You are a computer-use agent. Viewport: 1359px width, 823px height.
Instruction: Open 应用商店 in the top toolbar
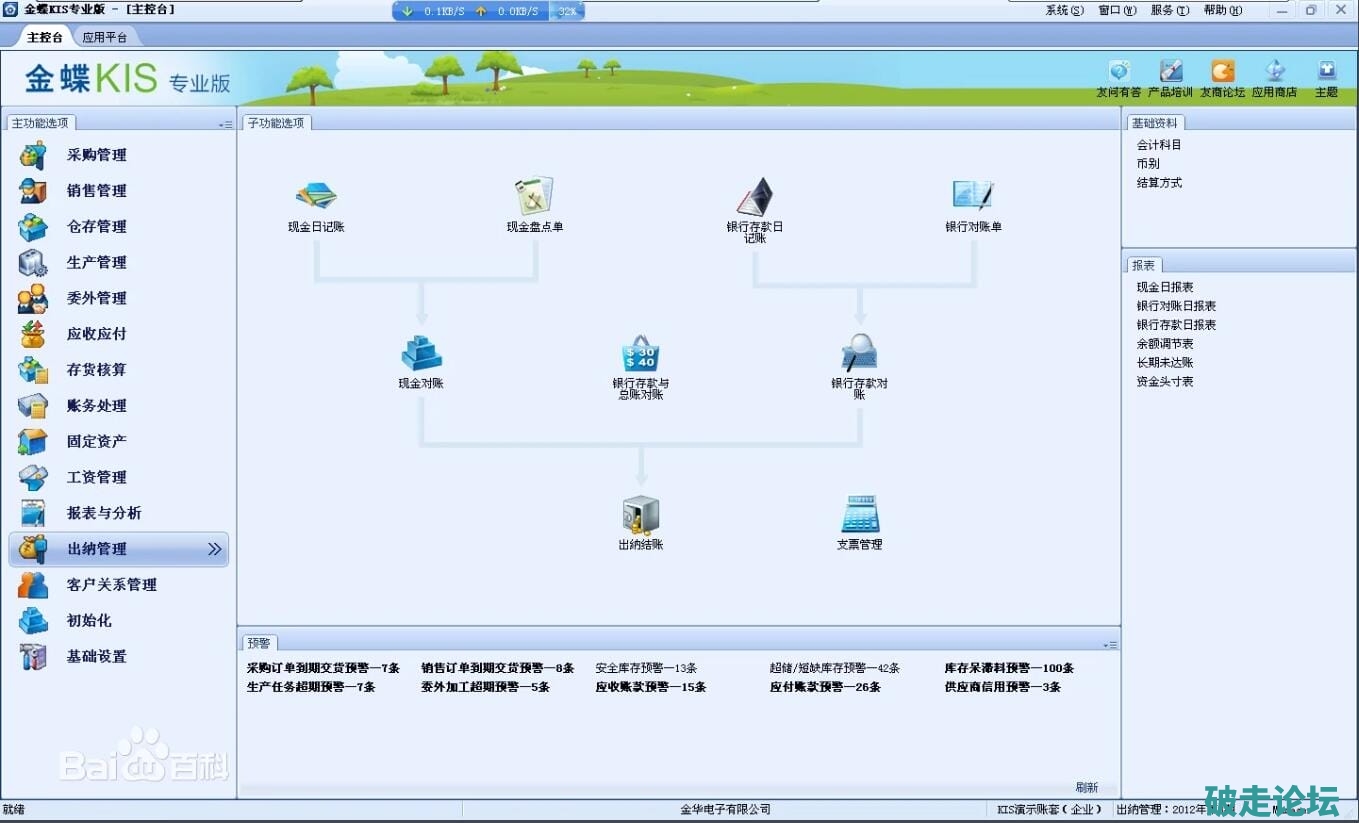coord(1274,72)
